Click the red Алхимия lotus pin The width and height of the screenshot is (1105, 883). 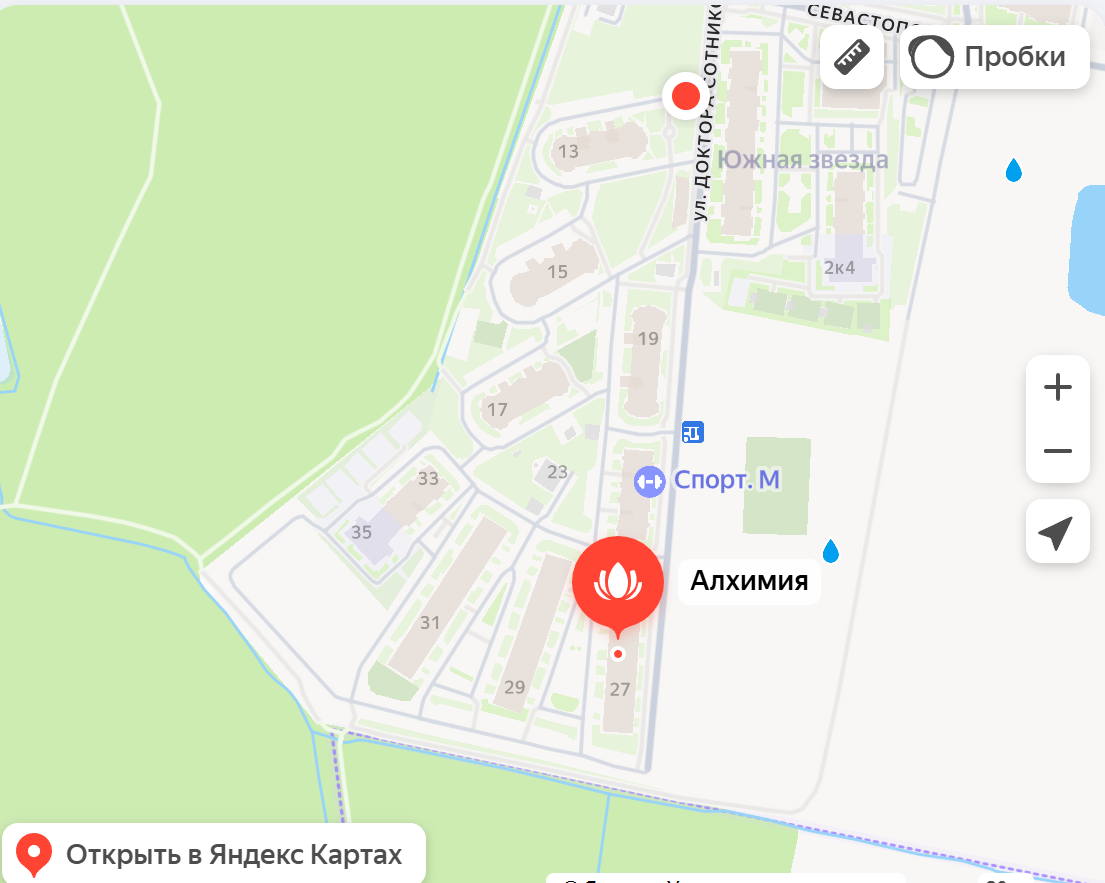click(618, 585)
